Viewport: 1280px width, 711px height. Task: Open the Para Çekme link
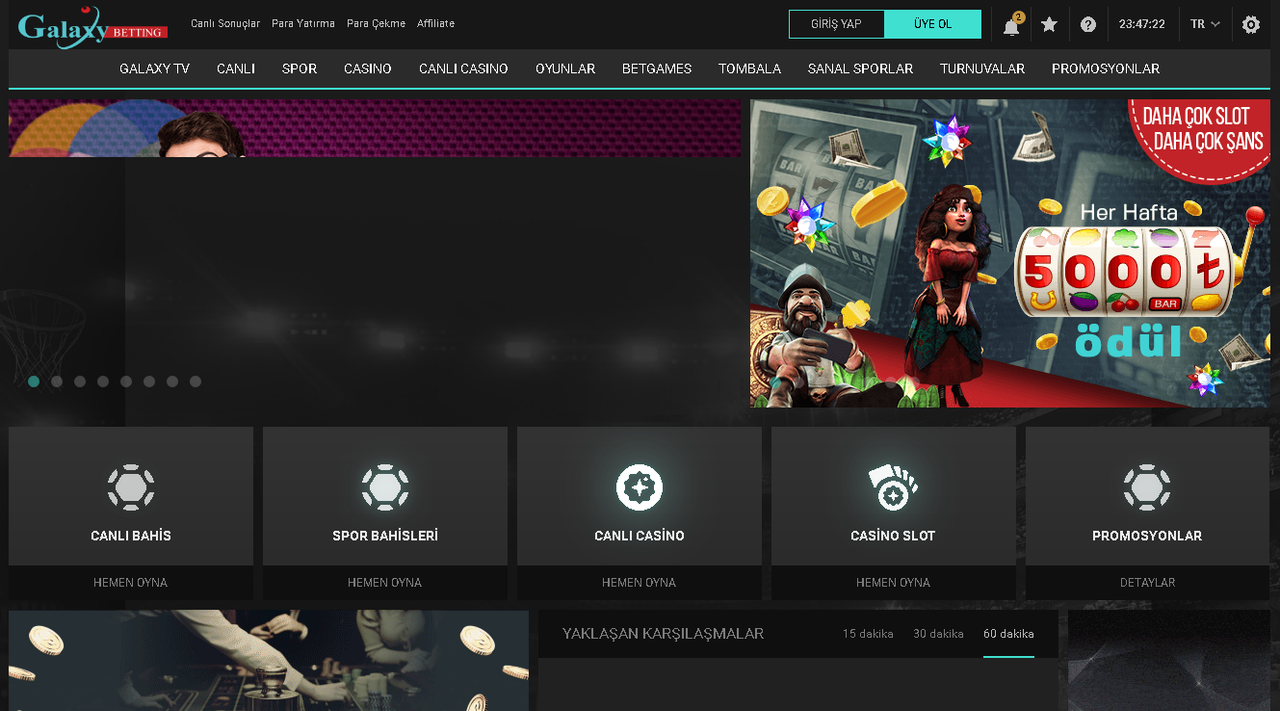coord(376,23)
